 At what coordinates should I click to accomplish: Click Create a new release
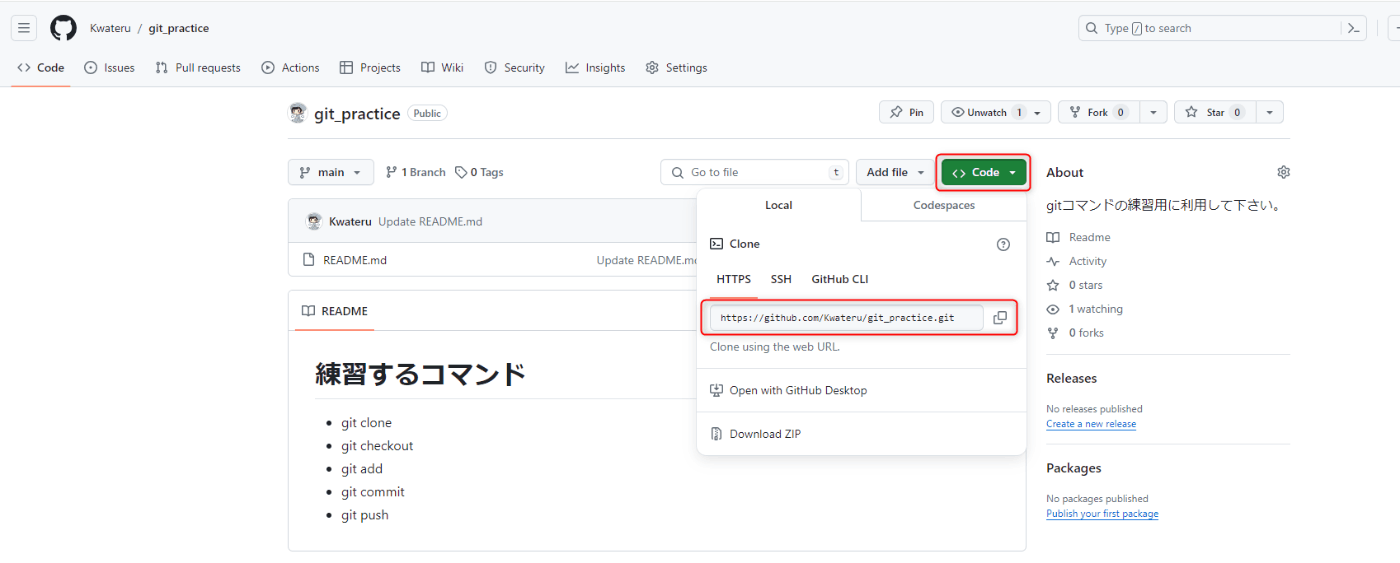click(1091, 424)
